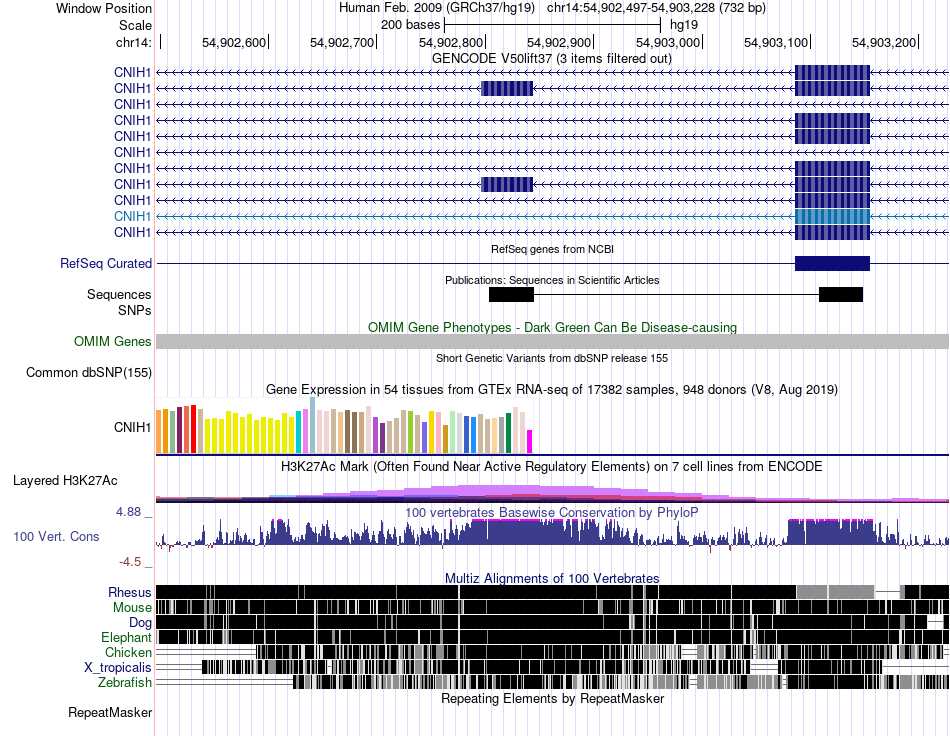Click CNIH1 label beside GTEx bar chart
Image resolution: width=950 pixels, height=736 pixels.
(x=132, y=428)
